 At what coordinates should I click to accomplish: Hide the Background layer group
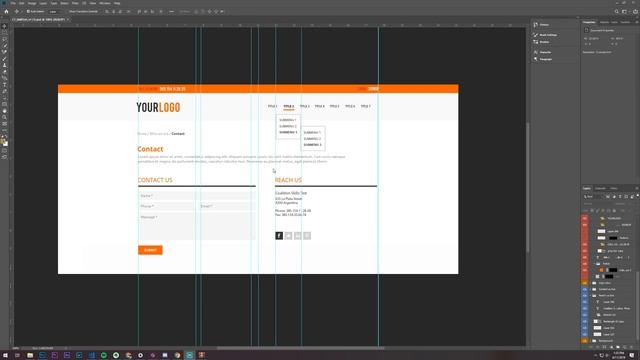pyautogui.click(x=585, y=340)
